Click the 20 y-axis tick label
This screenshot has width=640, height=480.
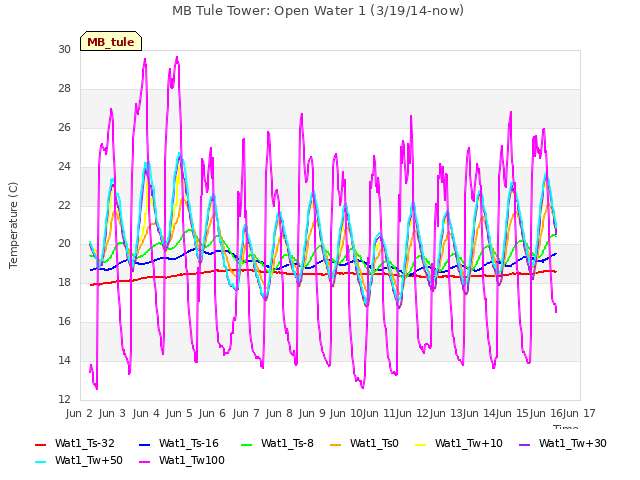[x=64, y=244]
